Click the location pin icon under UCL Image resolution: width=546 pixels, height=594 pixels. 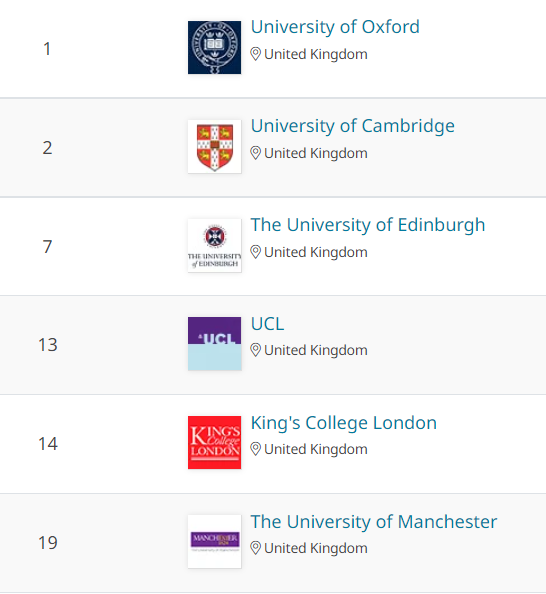click(255, 350)
